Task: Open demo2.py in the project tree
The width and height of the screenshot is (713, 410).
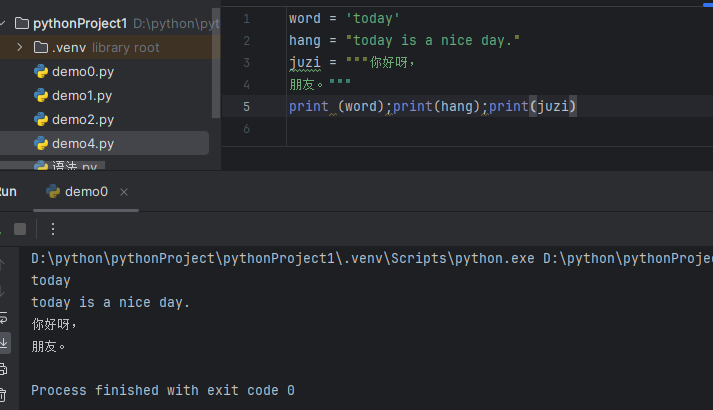Action: pyautogui.click(x=83, y=120)
